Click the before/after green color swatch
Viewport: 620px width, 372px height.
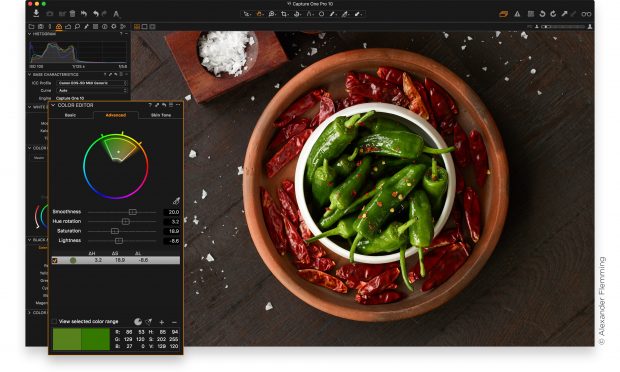pyautogui.click(x=81, y=339)
